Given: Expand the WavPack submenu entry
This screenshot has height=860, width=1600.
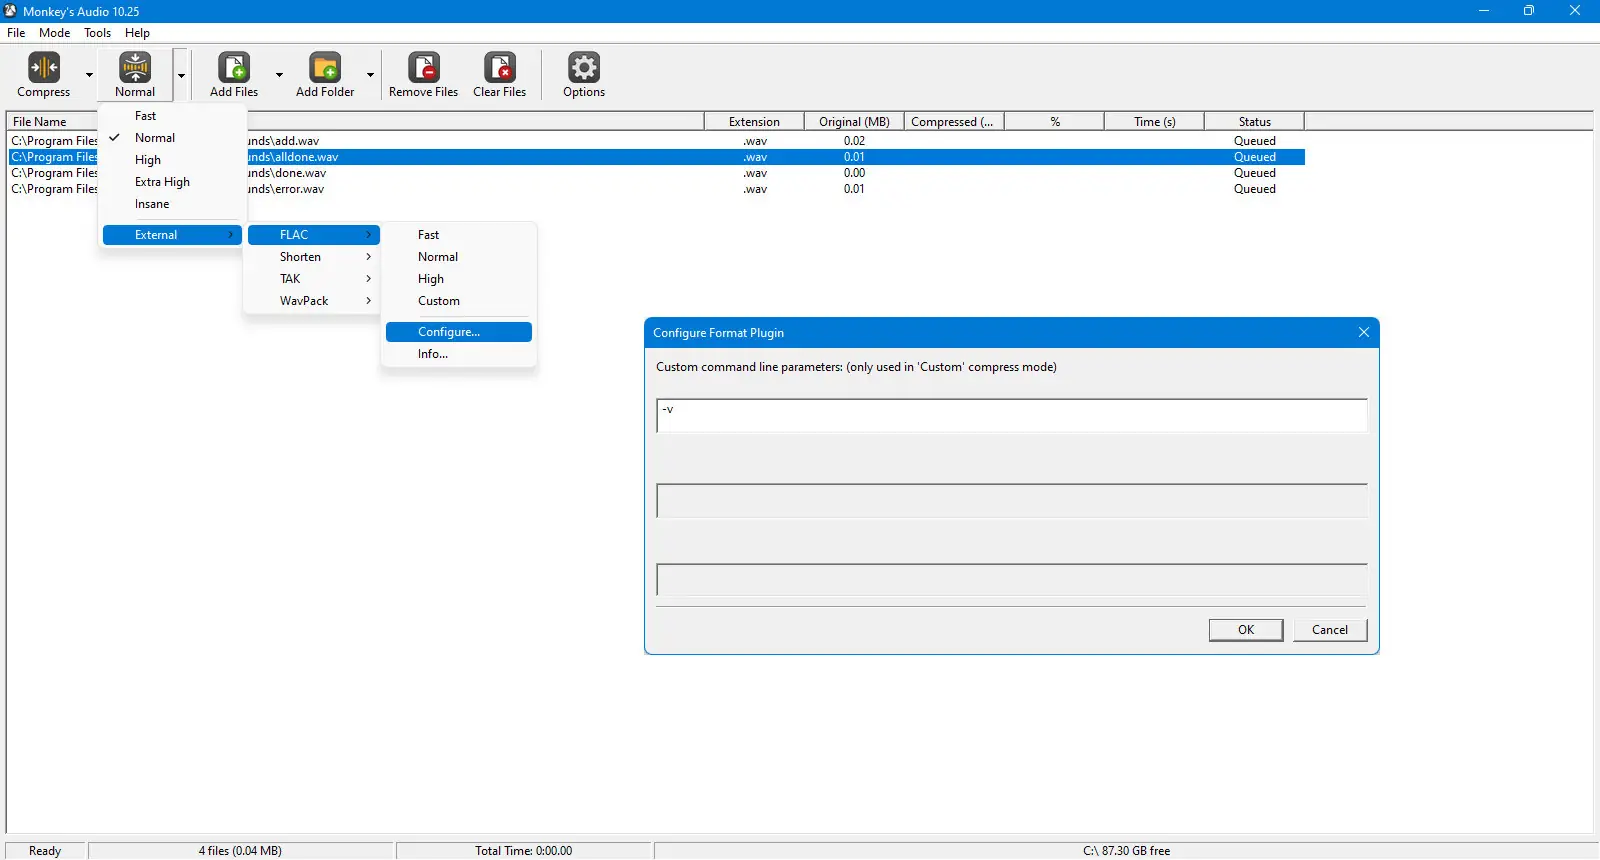Looking at the screenshot, I should pyautogui.click(x=314, y=301).
